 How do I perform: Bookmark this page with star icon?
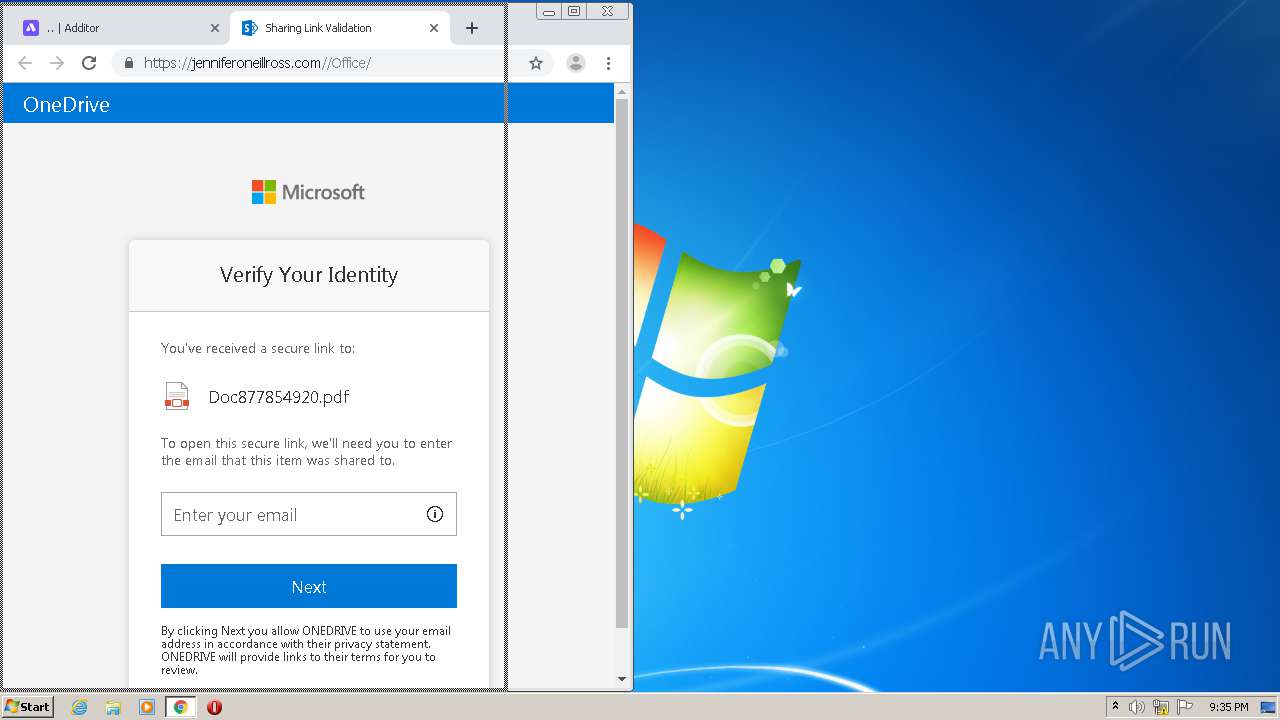pyautogui.click(x=536, y=63)
